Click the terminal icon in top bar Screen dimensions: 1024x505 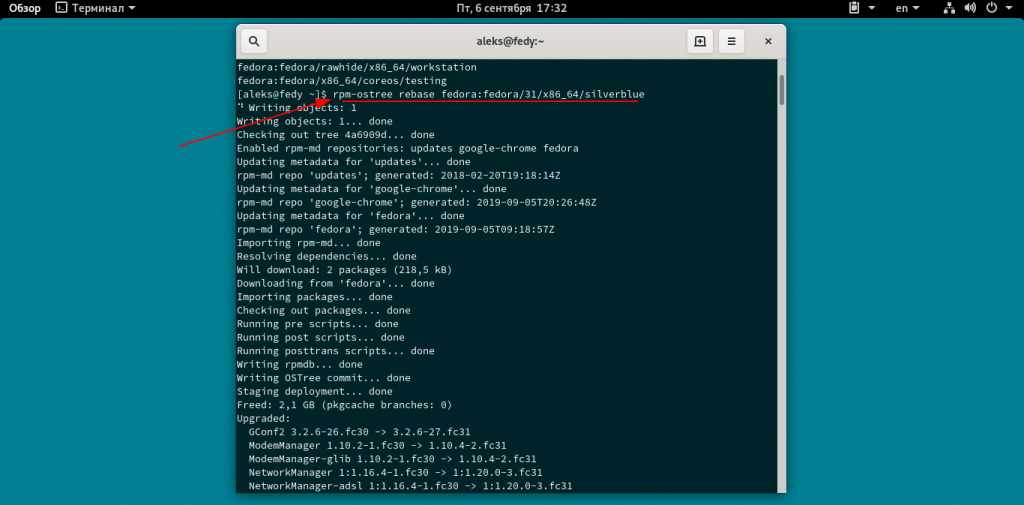(x=61, y=8)
